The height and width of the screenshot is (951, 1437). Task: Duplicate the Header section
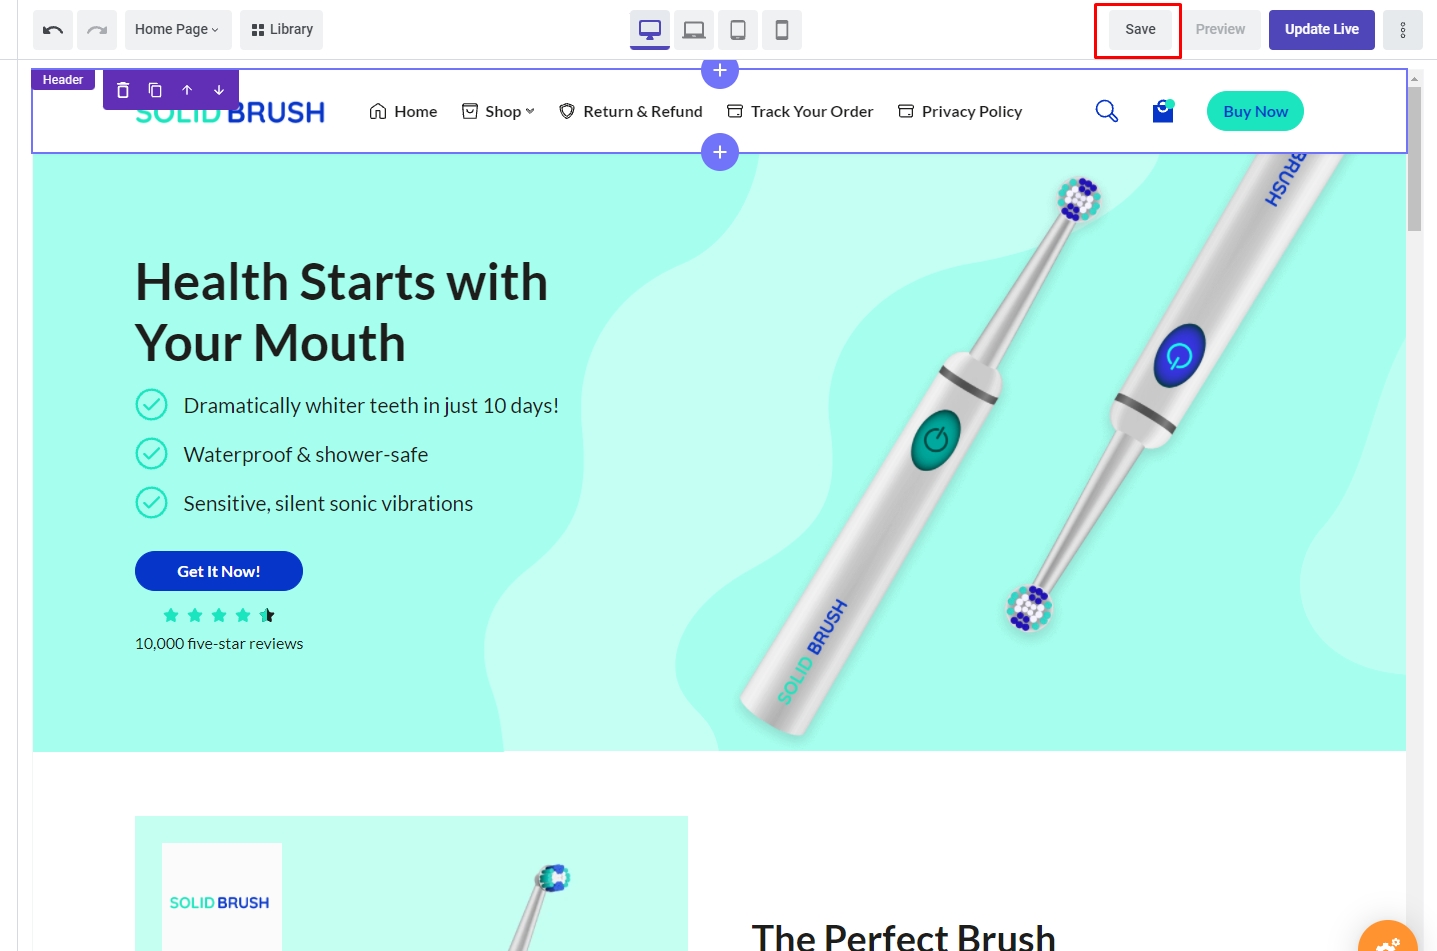pyautogui.click(x=155, y=90)
